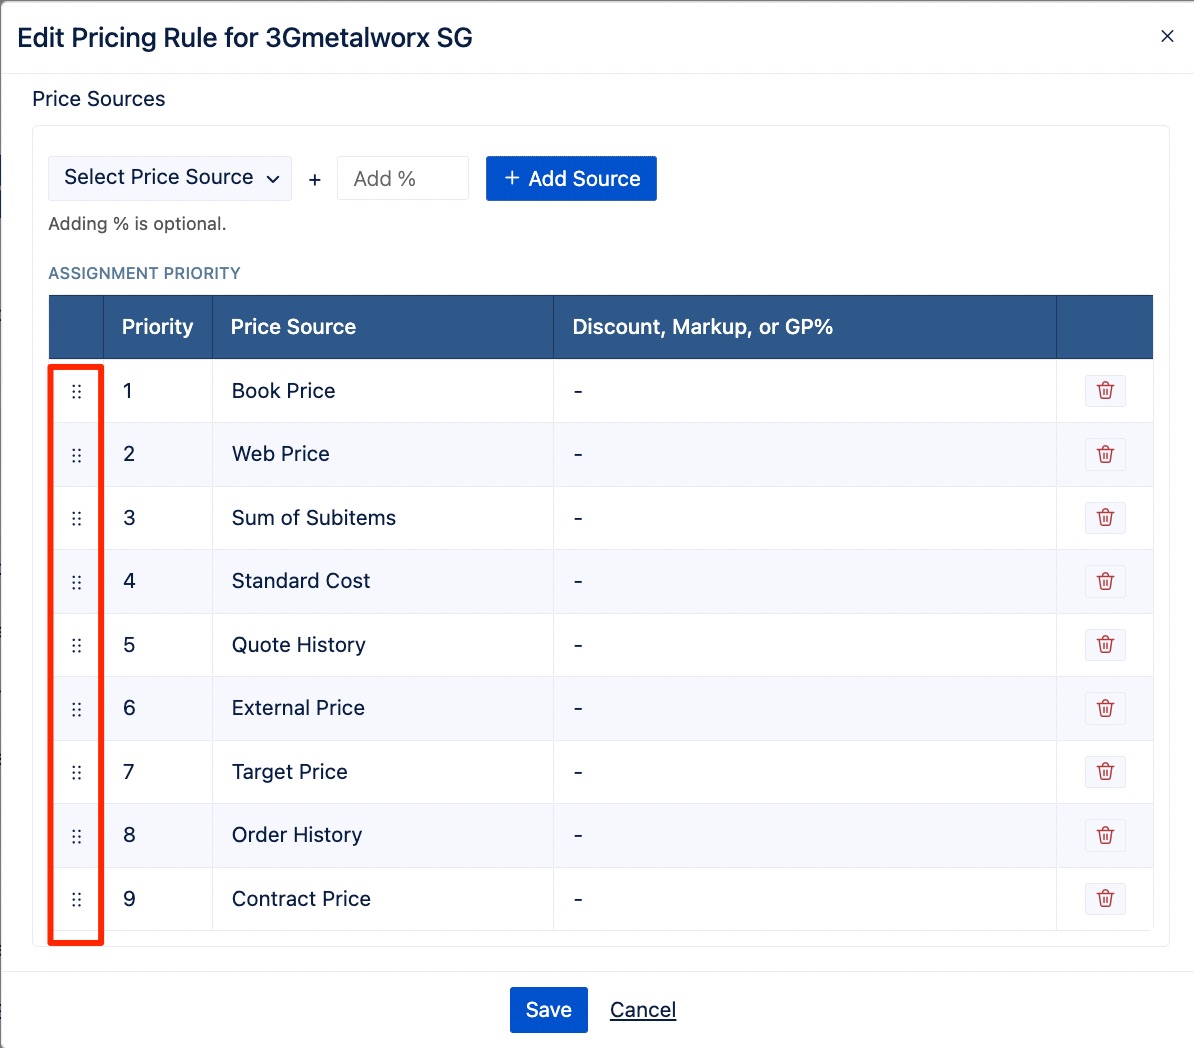Screen dimensions: 1194x1048
Task: Delete the Order History source
Action: tap(1105, 836)
